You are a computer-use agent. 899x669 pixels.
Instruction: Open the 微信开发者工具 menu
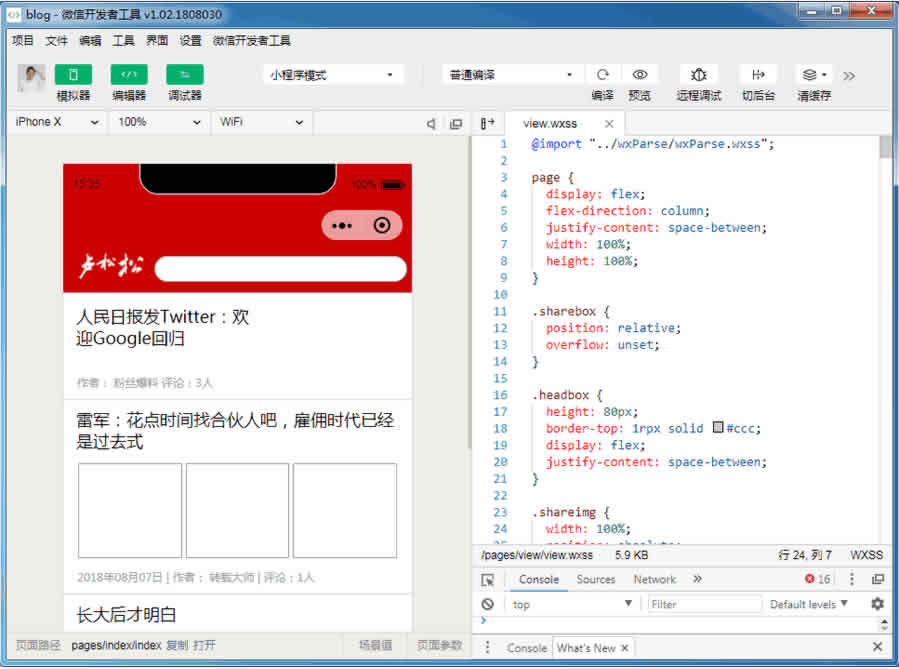tap(252, 41)
